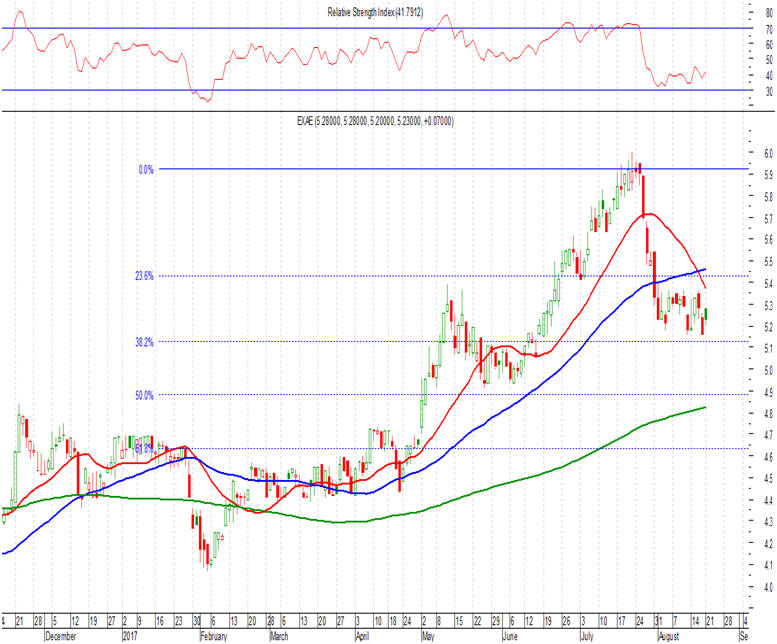Viewport: 777px width, 644px height.
Task: Select the RSI 70 overbought line
Action: [x=375, y=28]
